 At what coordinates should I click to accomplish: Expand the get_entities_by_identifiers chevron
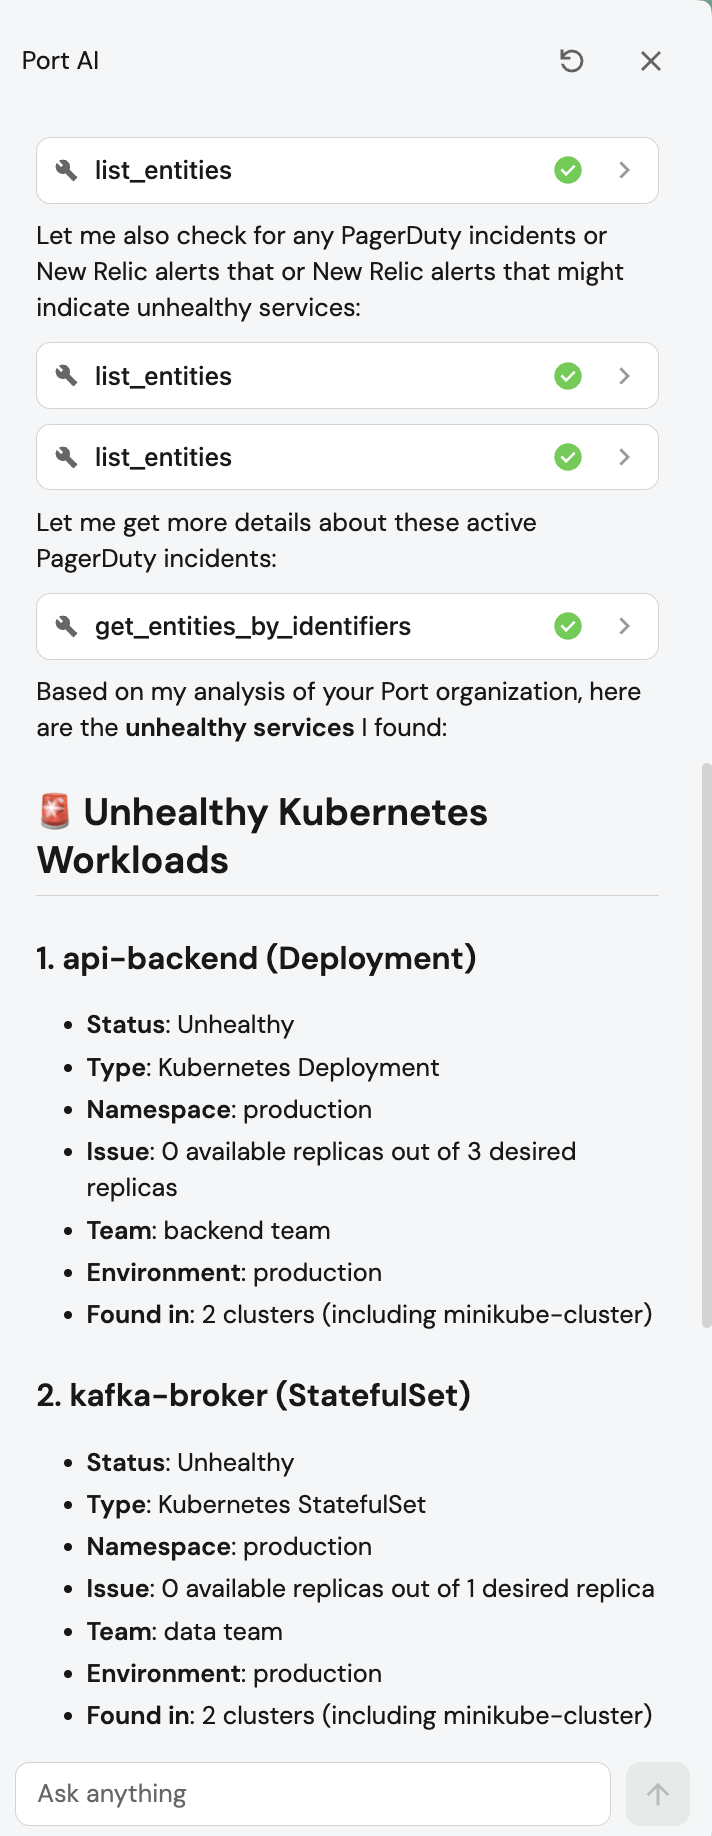coord(624,626)
